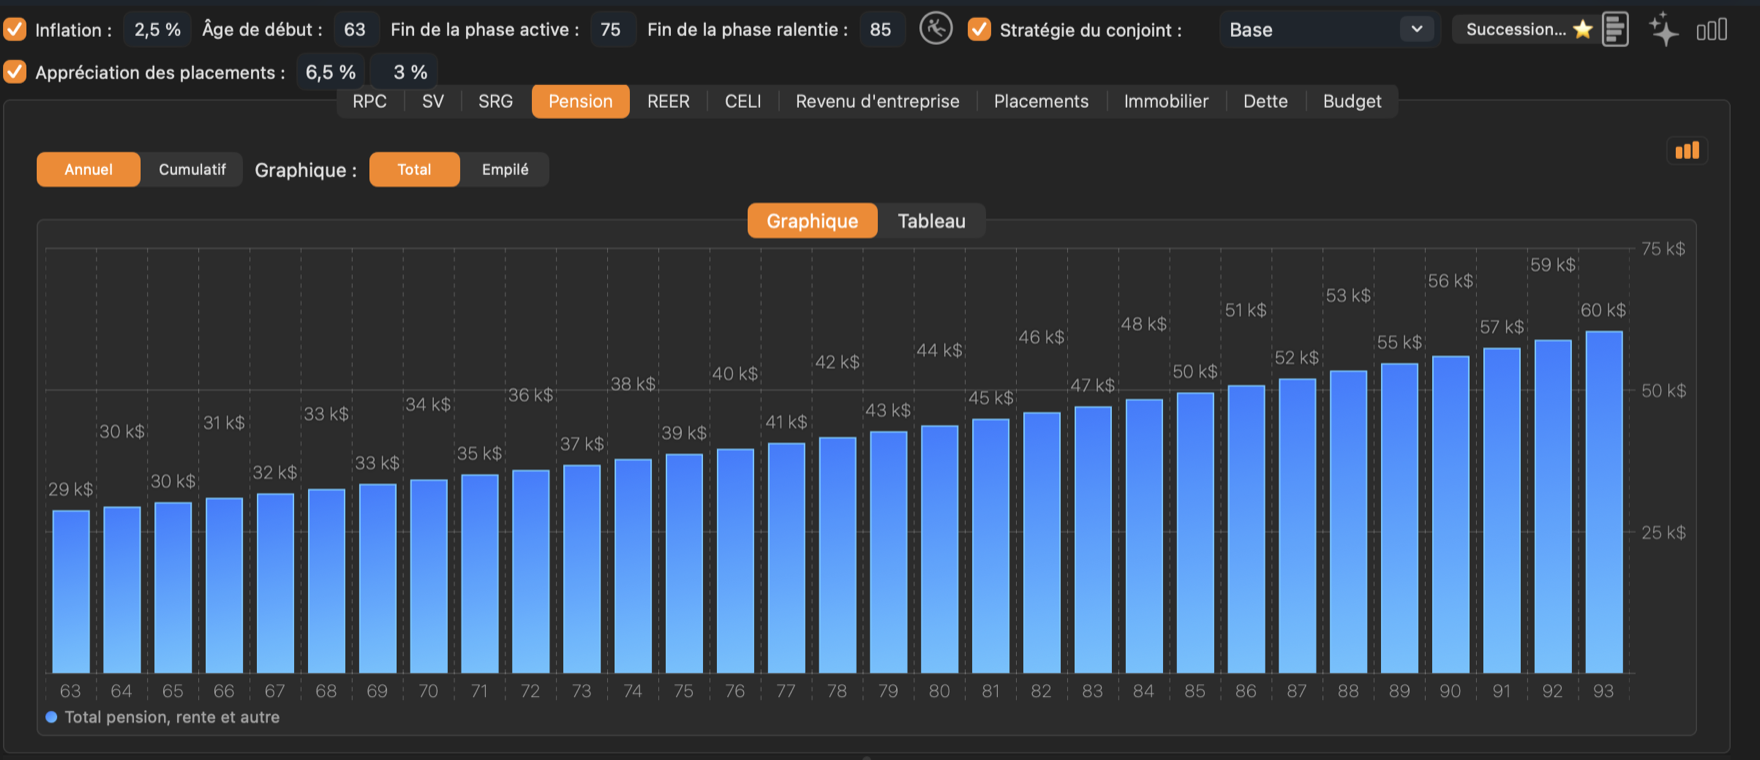Open the Immobilier tab
1760x760 pixels.
click(1166, 101)
